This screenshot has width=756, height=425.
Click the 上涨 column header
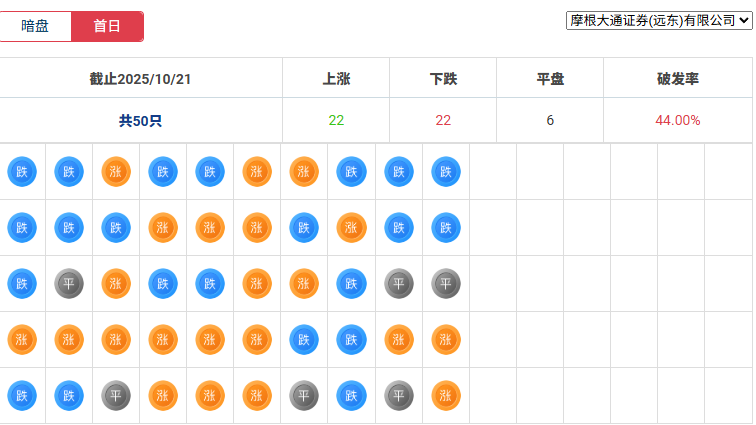coord(336,78)
